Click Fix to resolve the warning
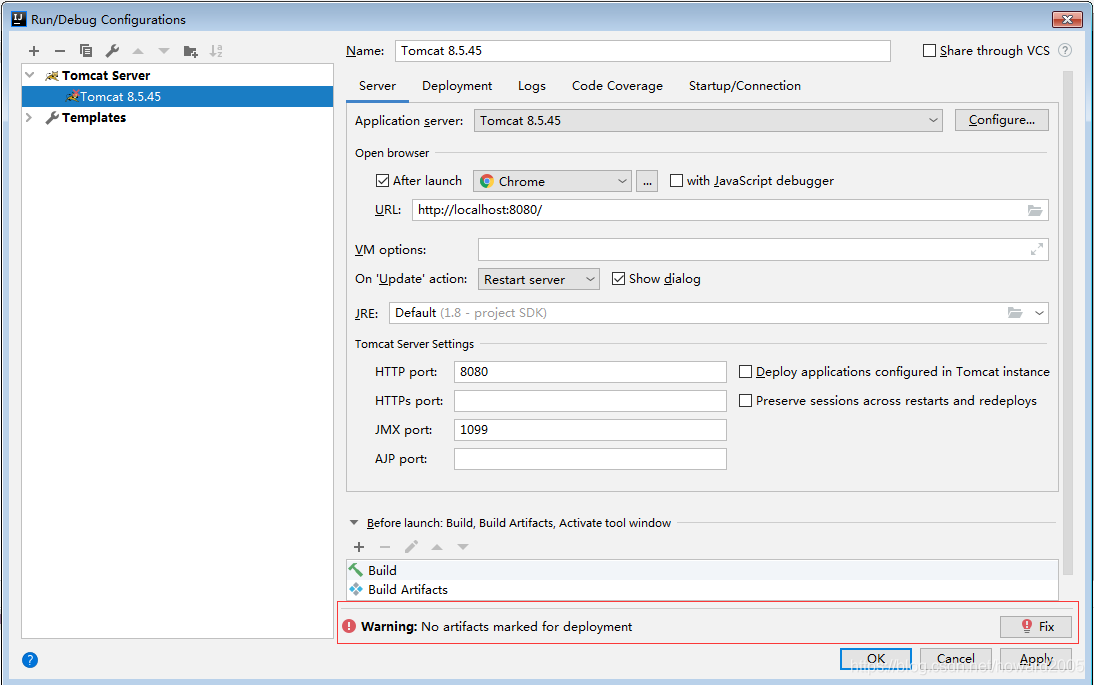1094x685 pixels. pyautogui.click(x=1036, y=626)
